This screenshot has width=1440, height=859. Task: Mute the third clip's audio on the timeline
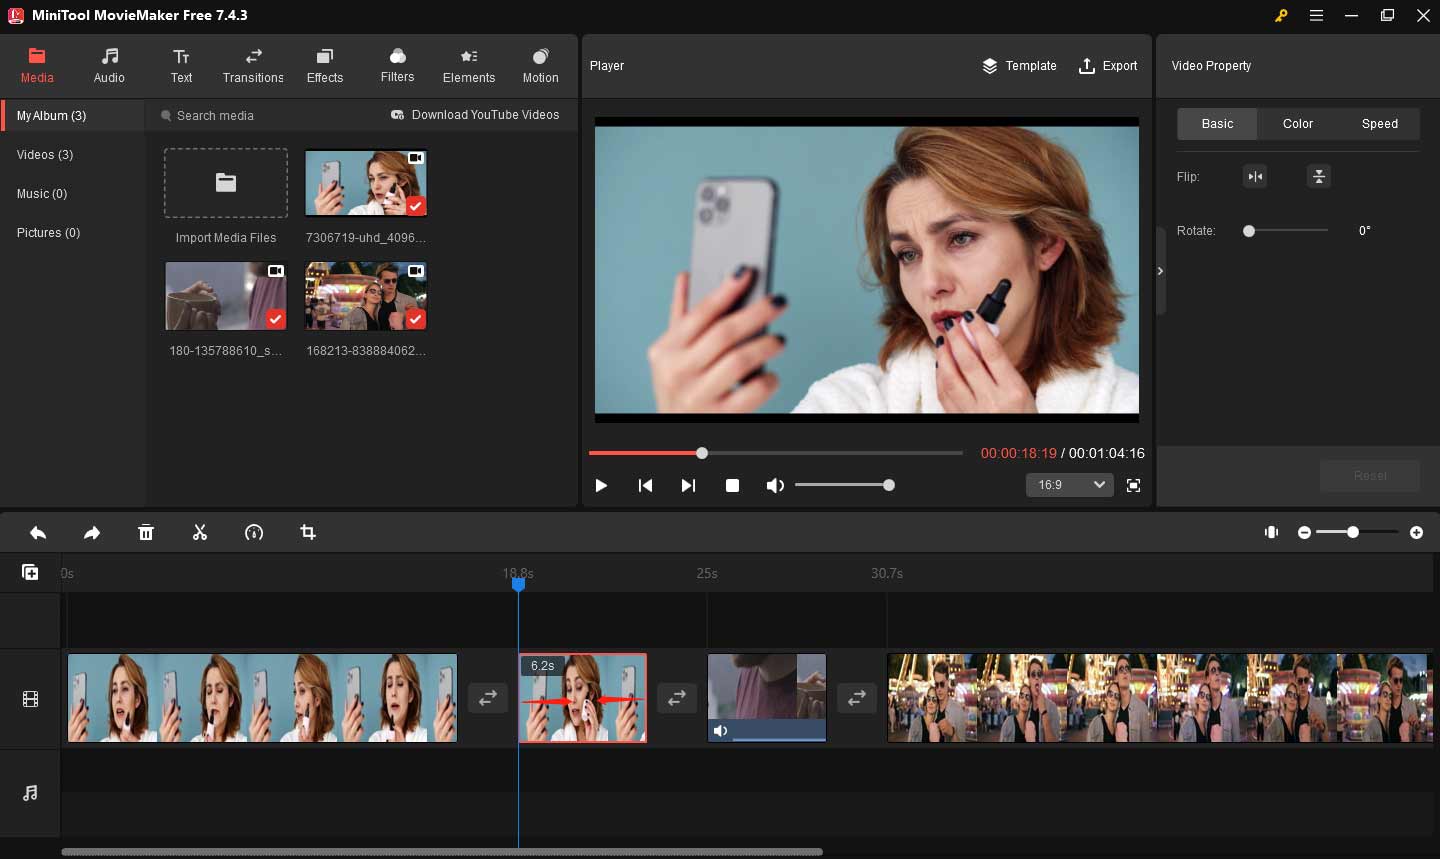[x=721, y=731]
